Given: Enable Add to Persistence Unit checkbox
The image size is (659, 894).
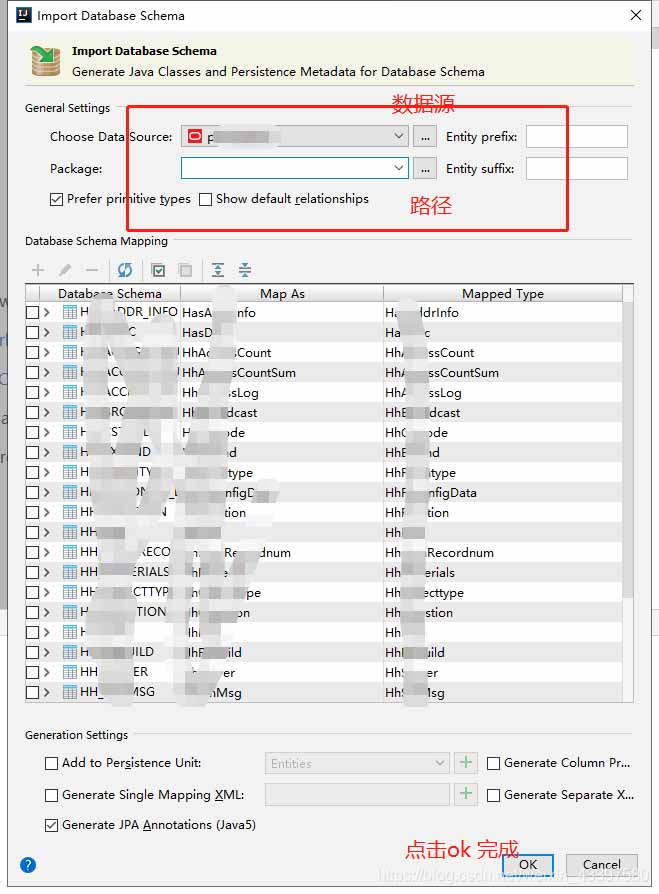Looking at the screenshot, I should pyautogui.click(x=51, y=763).
